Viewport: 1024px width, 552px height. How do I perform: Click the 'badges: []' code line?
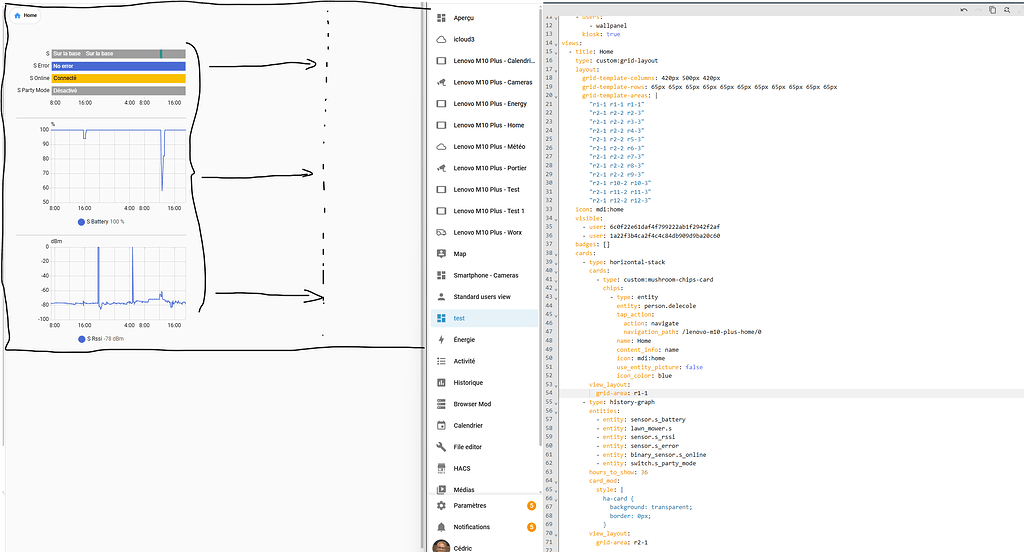592,244
